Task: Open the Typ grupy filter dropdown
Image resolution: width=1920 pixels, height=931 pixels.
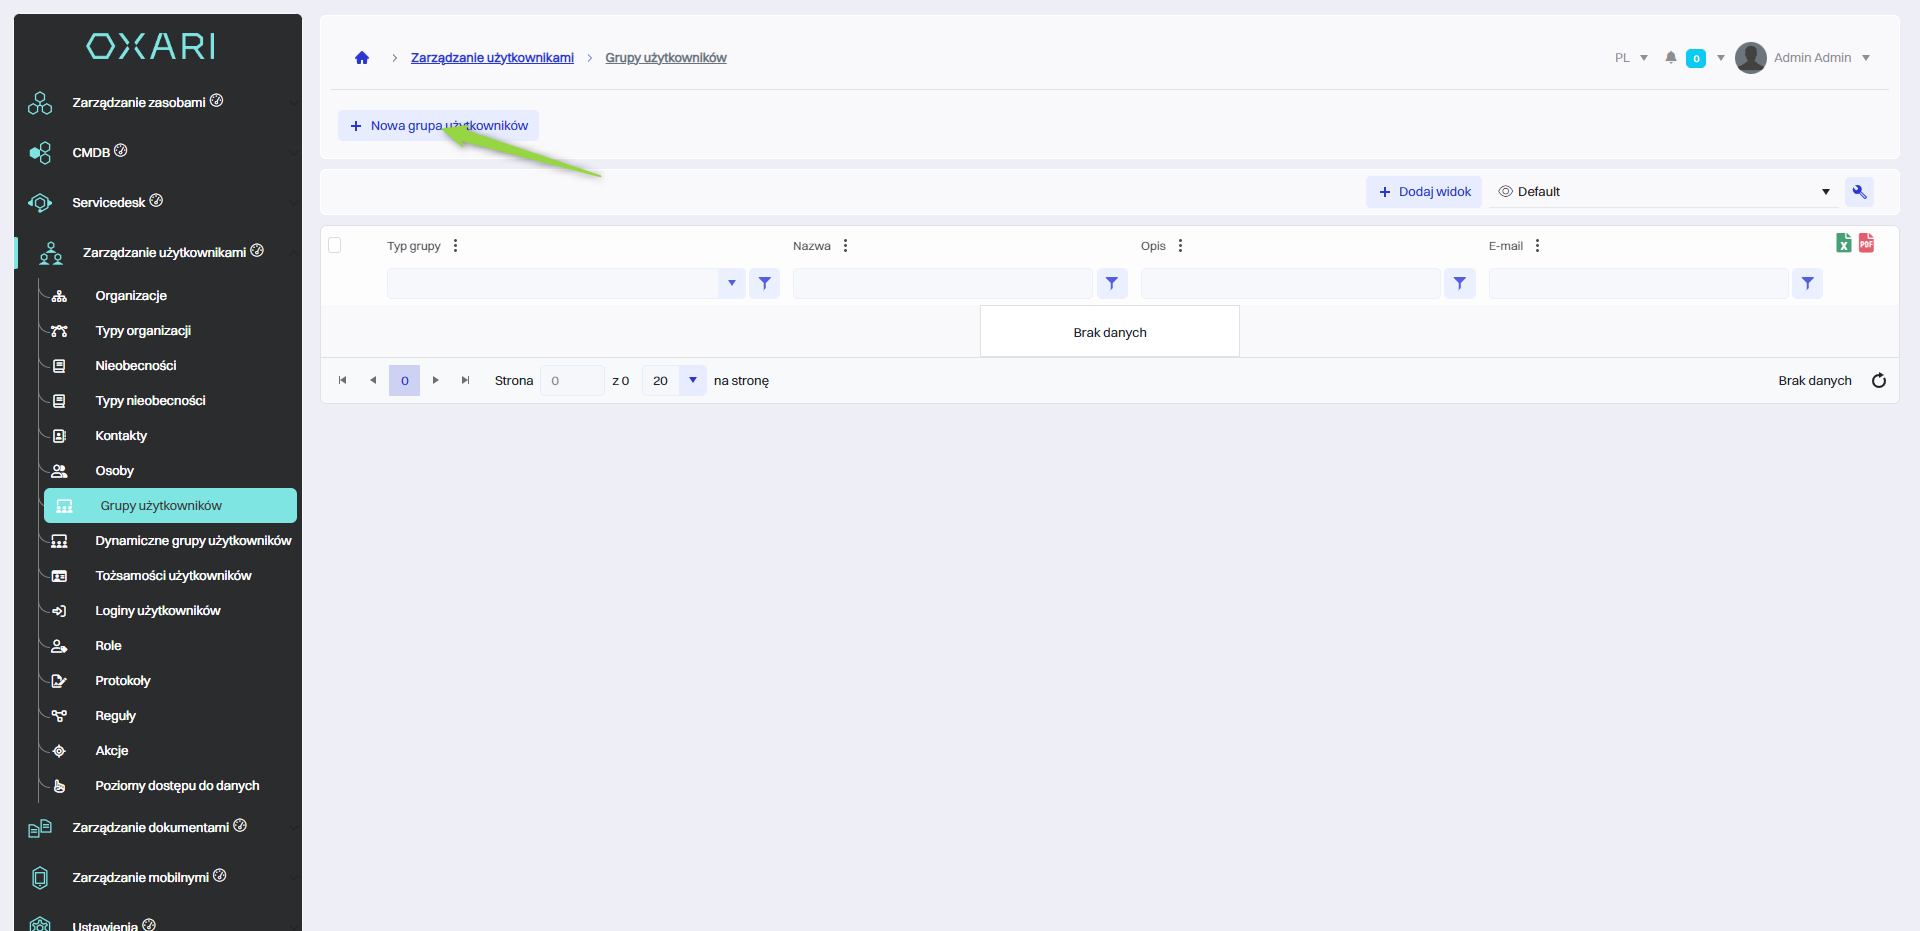Action: (731, 284)
